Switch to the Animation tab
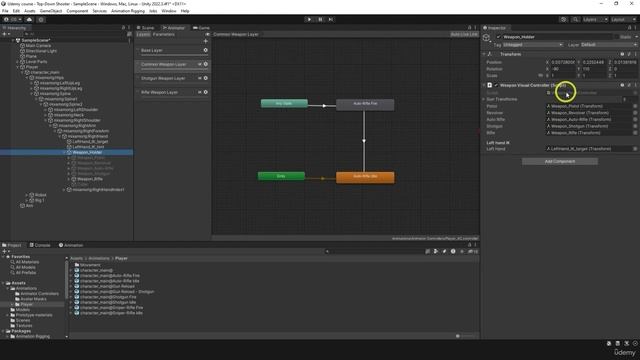640x360 pixels. click(x=71, y=245)
